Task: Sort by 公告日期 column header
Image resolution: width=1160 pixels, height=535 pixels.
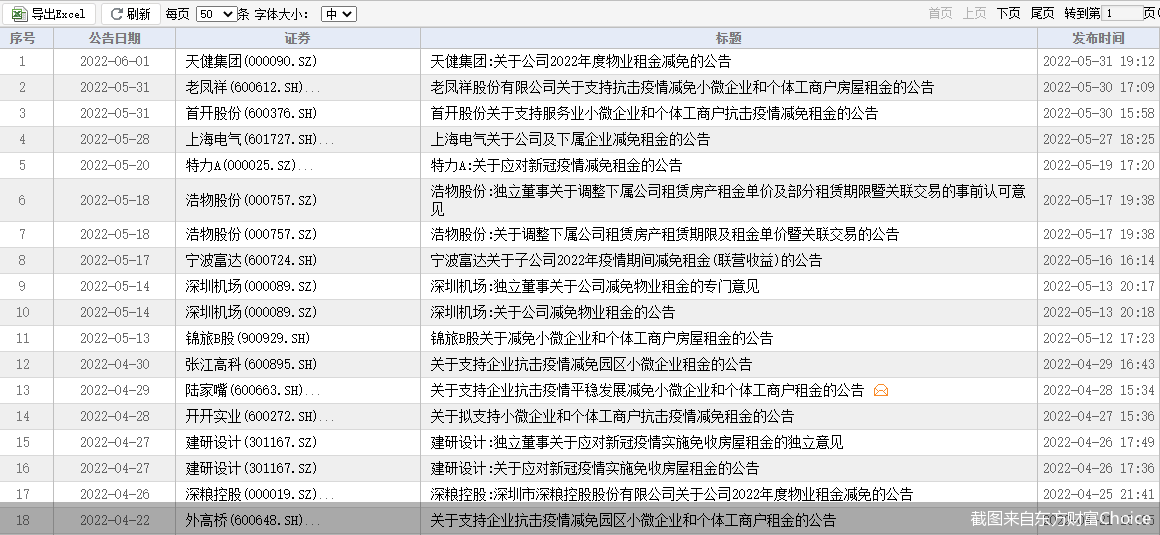Action: [114, 38]
